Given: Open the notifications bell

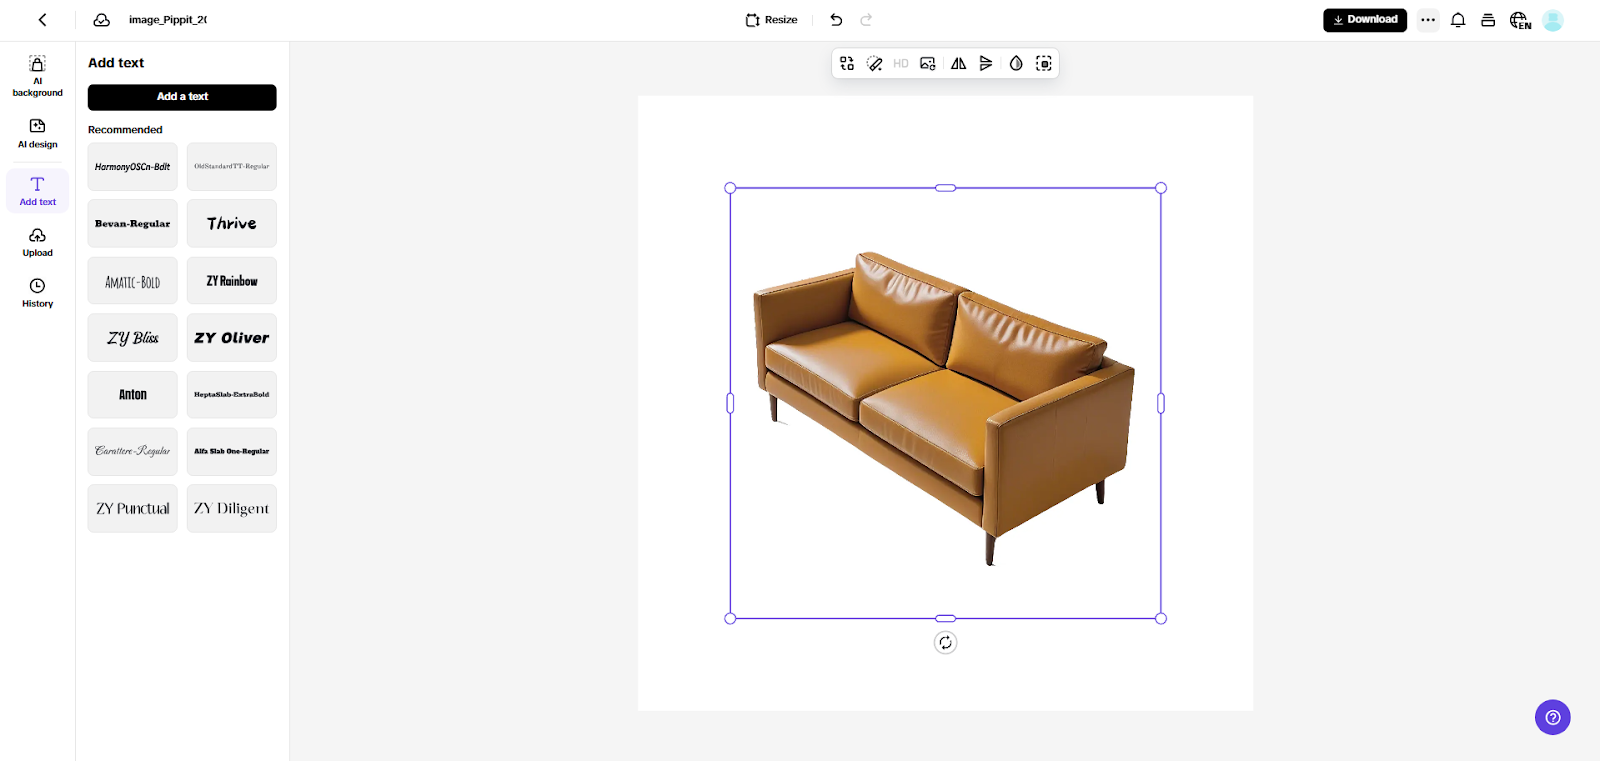Looking at the screenshot, I should click(x=1458, y=20).
